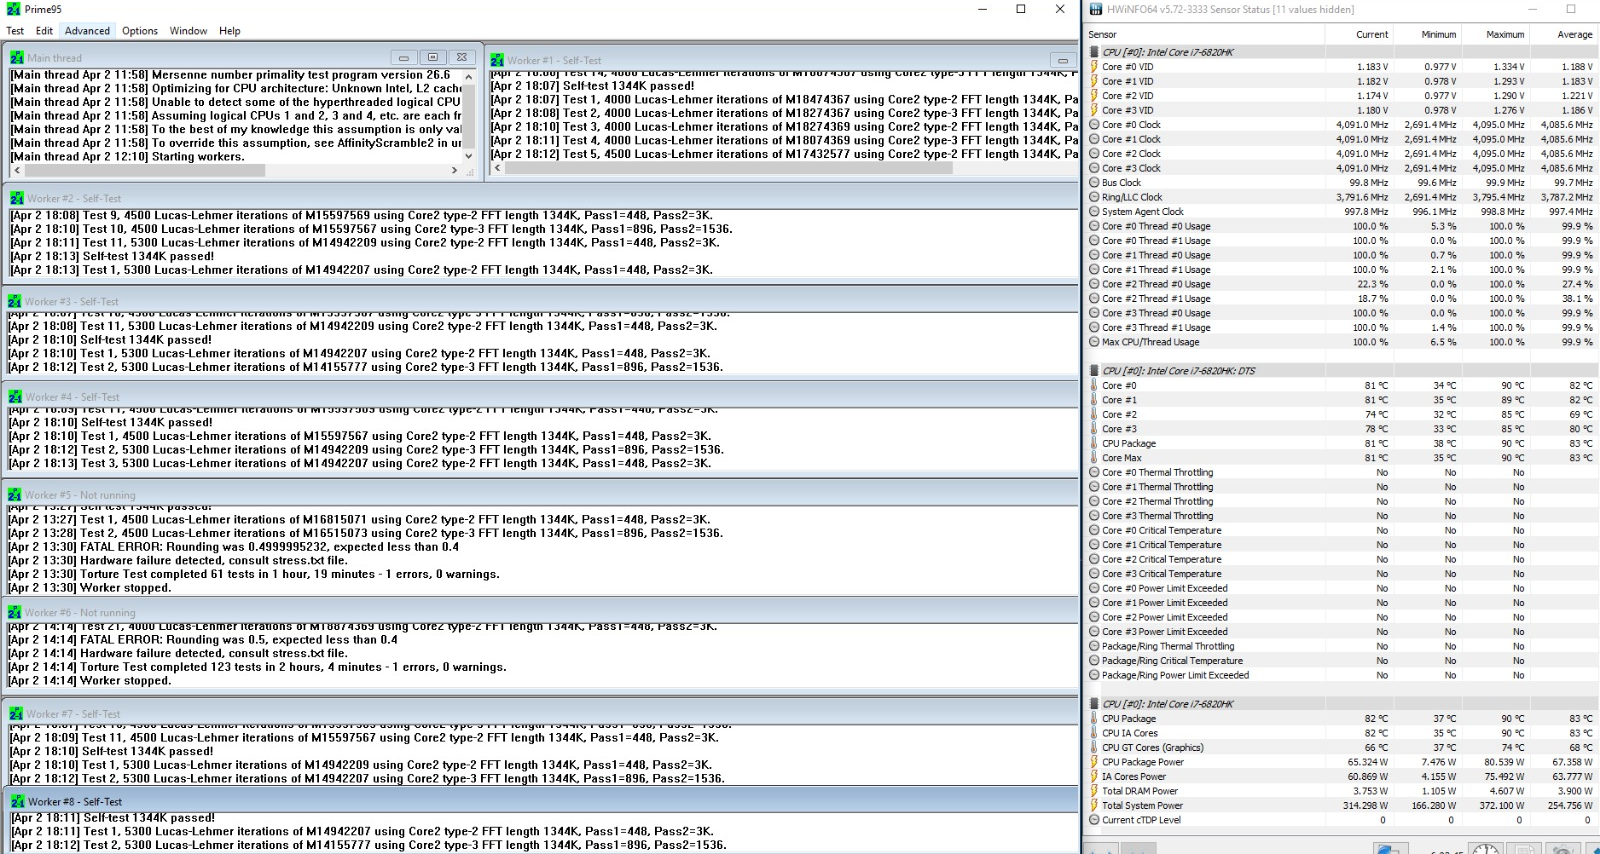
Task: Select the Package/Ring Thermal Throttling row
Action: point(1342,646)
